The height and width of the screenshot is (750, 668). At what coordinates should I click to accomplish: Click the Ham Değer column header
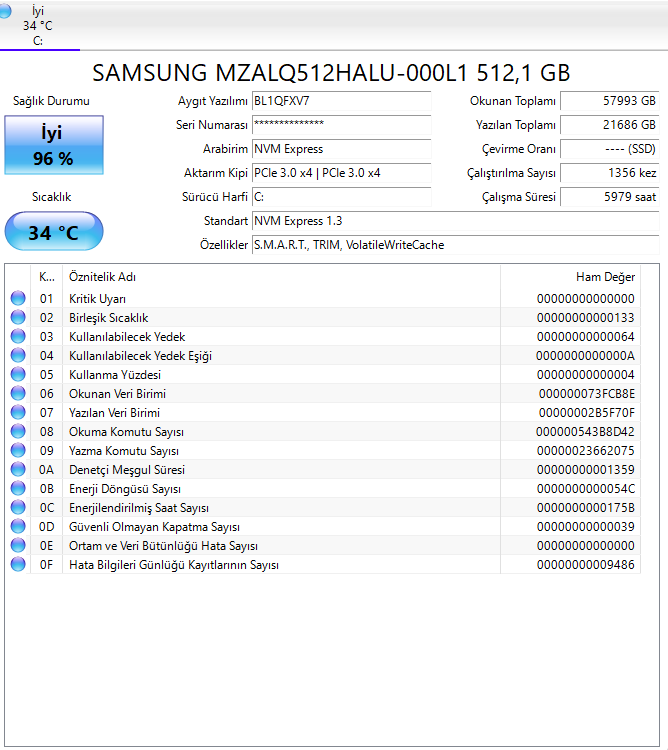click(570, 276)
